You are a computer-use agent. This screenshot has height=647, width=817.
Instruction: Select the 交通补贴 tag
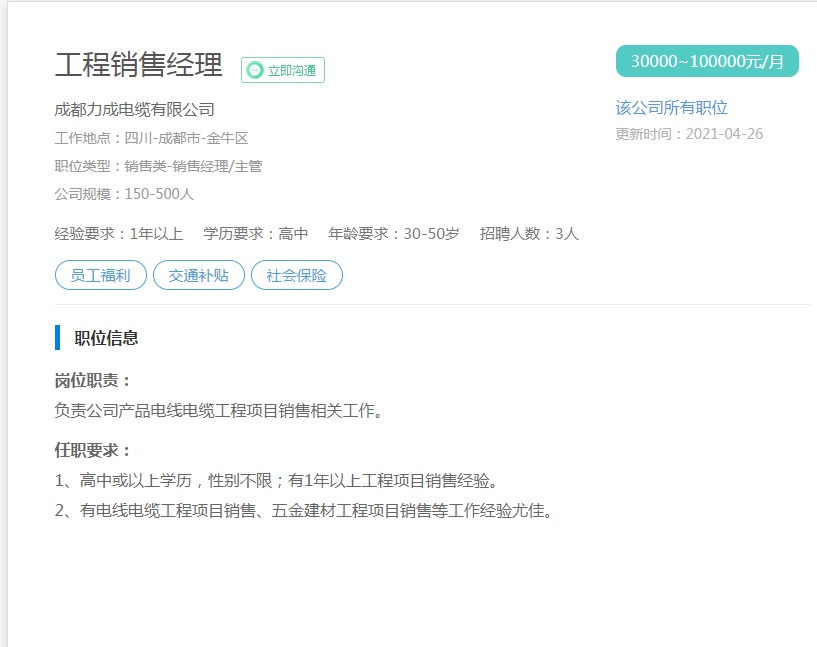(199, 275)
